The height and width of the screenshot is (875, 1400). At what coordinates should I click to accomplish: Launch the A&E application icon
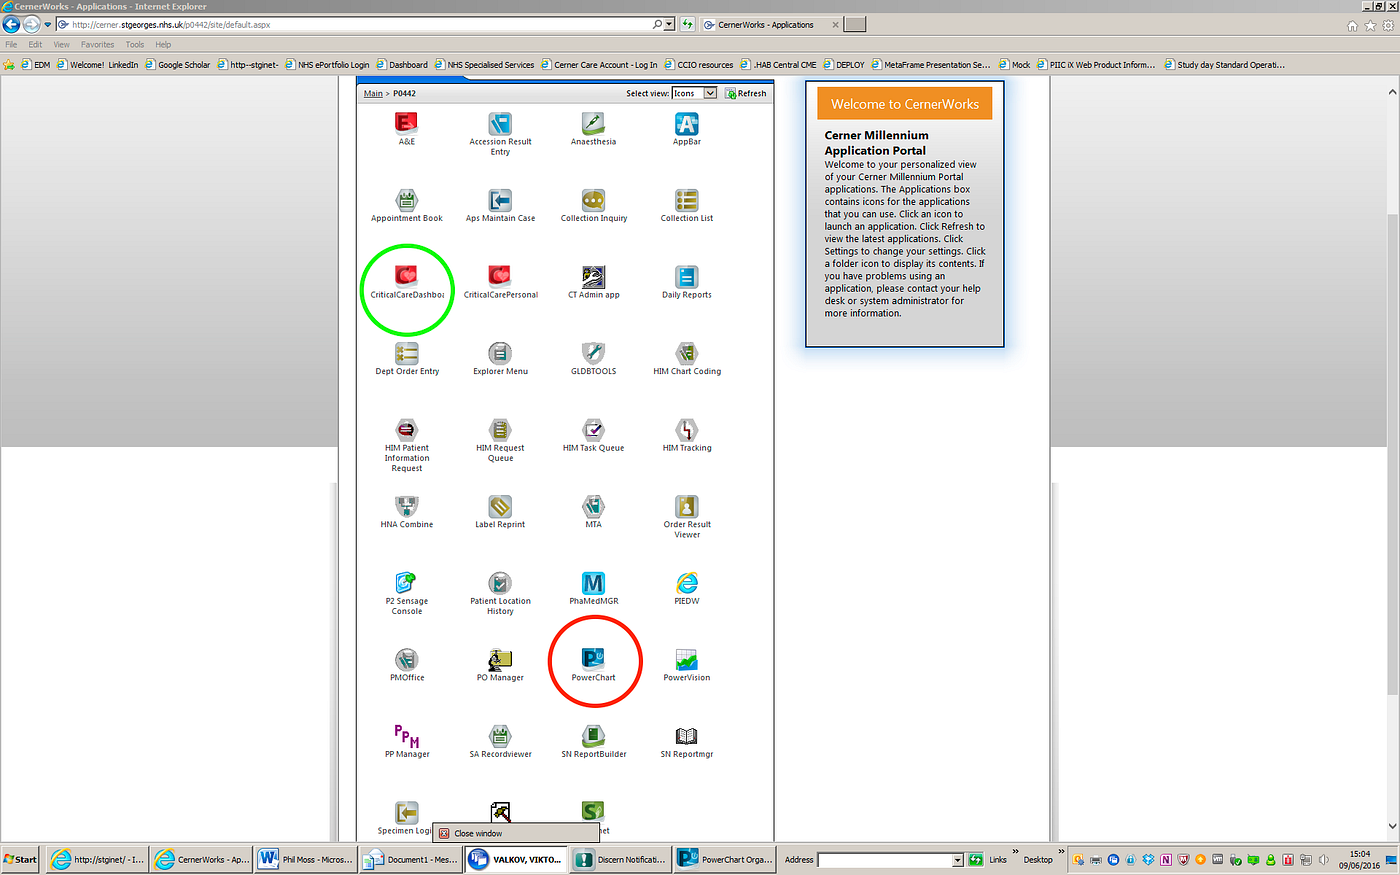406,124
